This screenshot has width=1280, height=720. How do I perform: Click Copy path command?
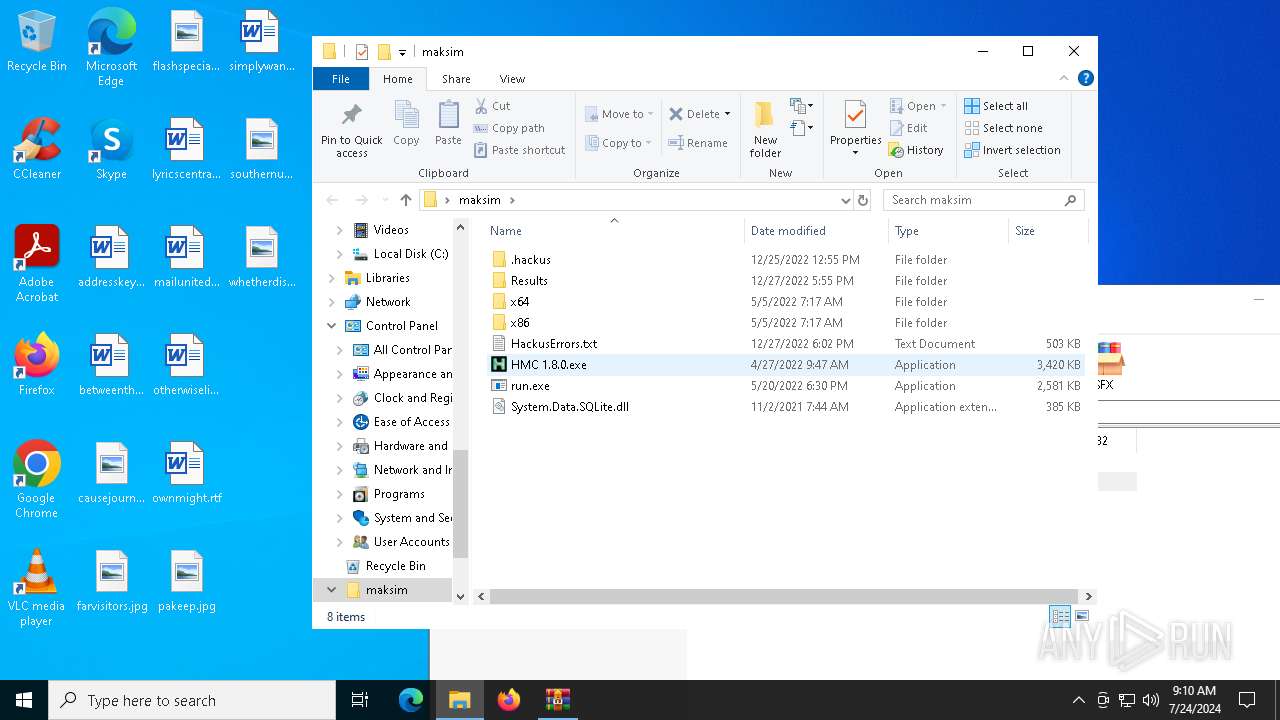509,128
